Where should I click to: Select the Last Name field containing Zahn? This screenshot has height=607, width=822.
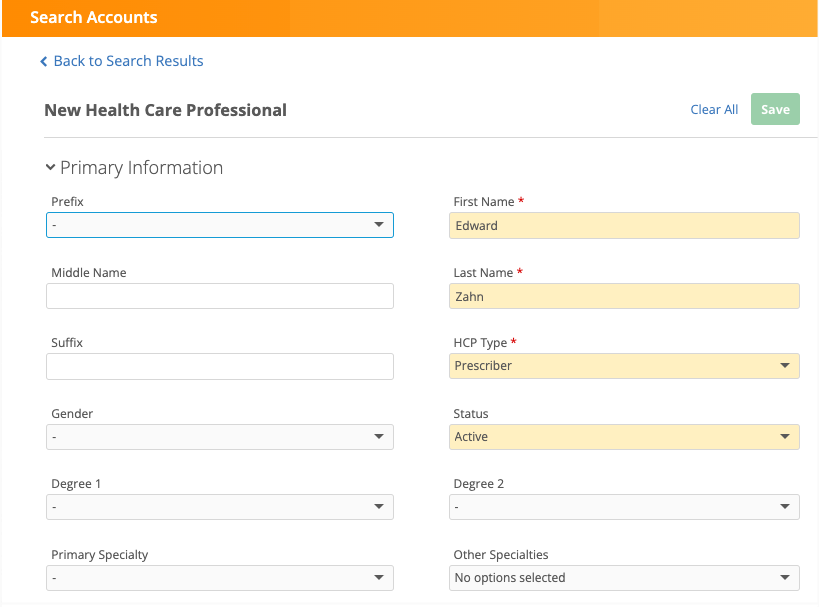pos(624,296)
